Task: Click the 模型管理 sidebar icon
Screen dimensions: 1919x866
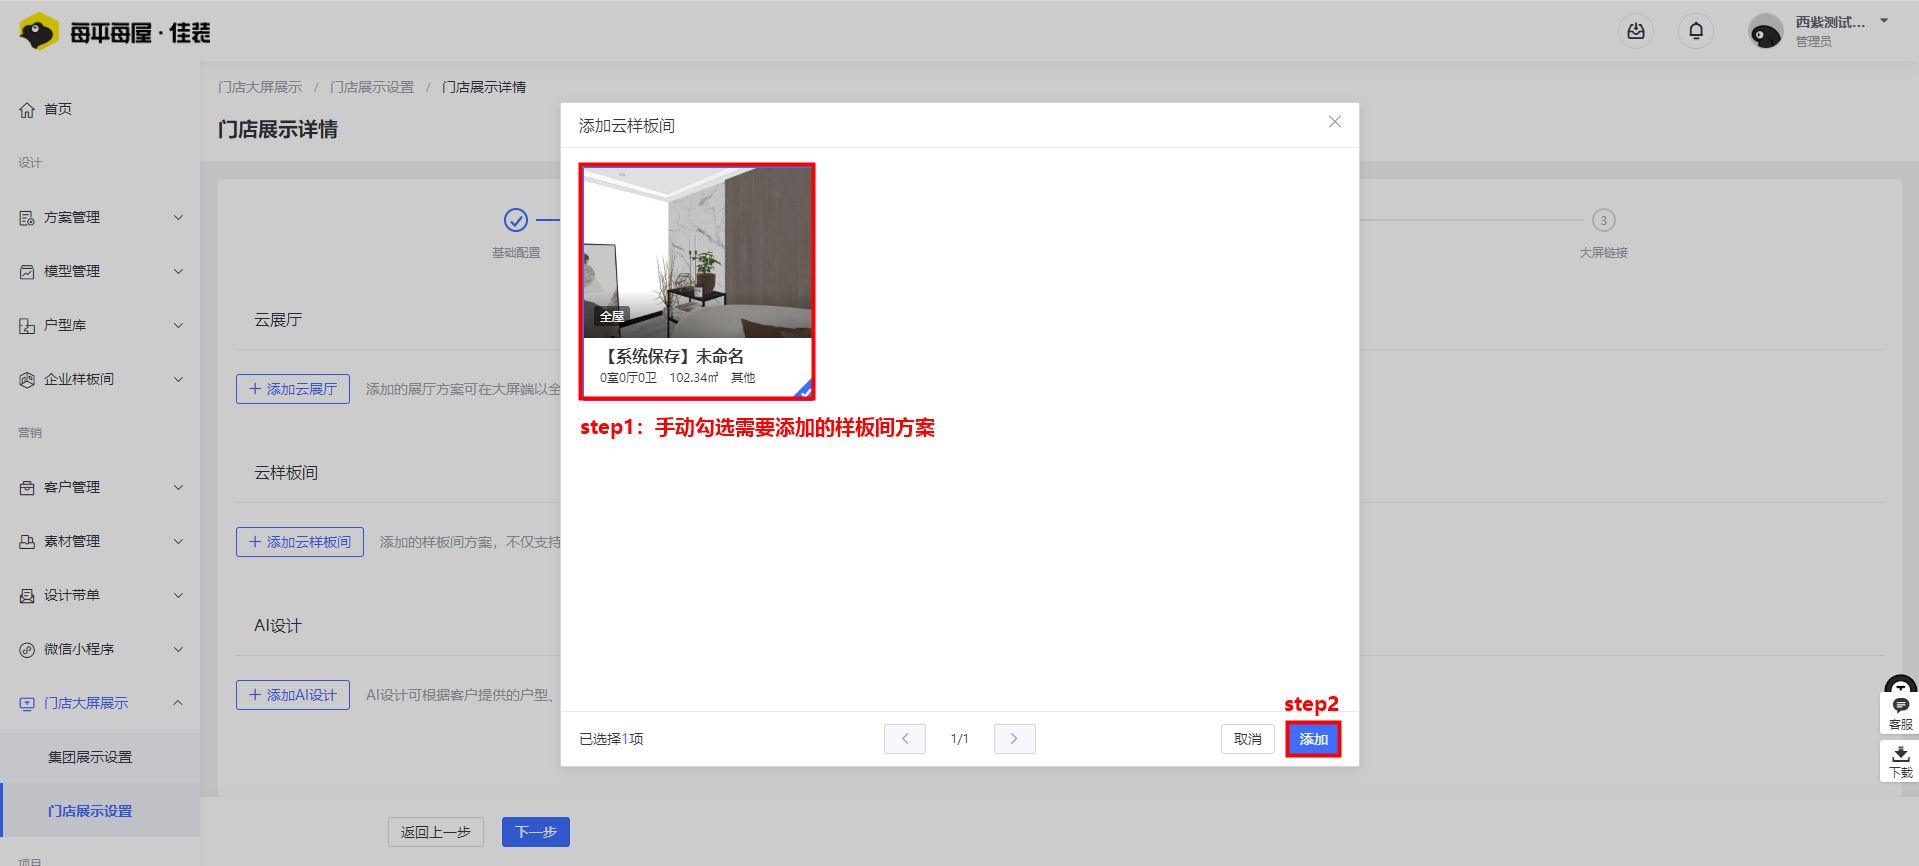Action: [27, 272]
